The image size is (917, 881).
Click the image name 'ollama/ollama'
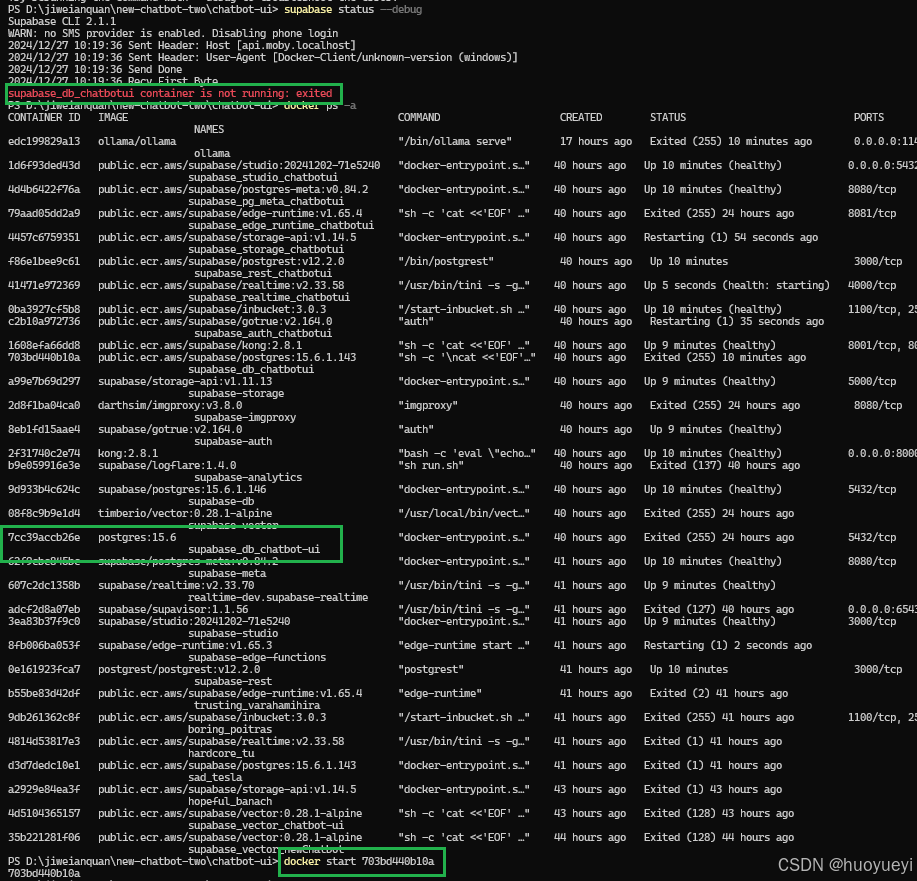tap(137, 141)
